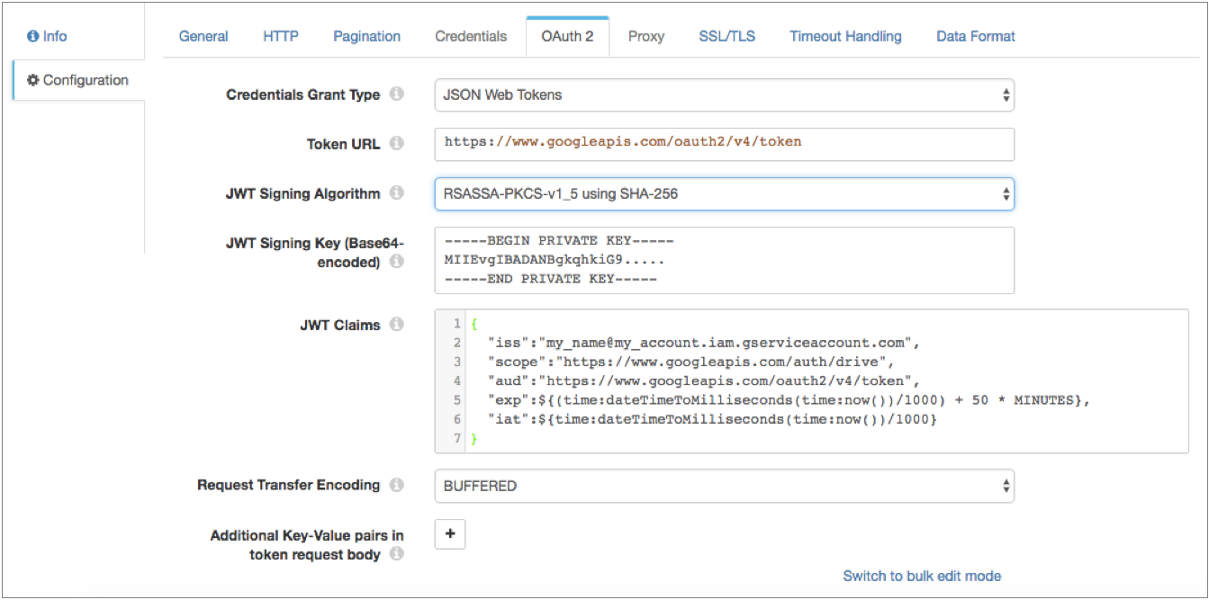Open Request Transfer Encoding dropdown
Screen dimensions: 1209x600
(724, 486)
